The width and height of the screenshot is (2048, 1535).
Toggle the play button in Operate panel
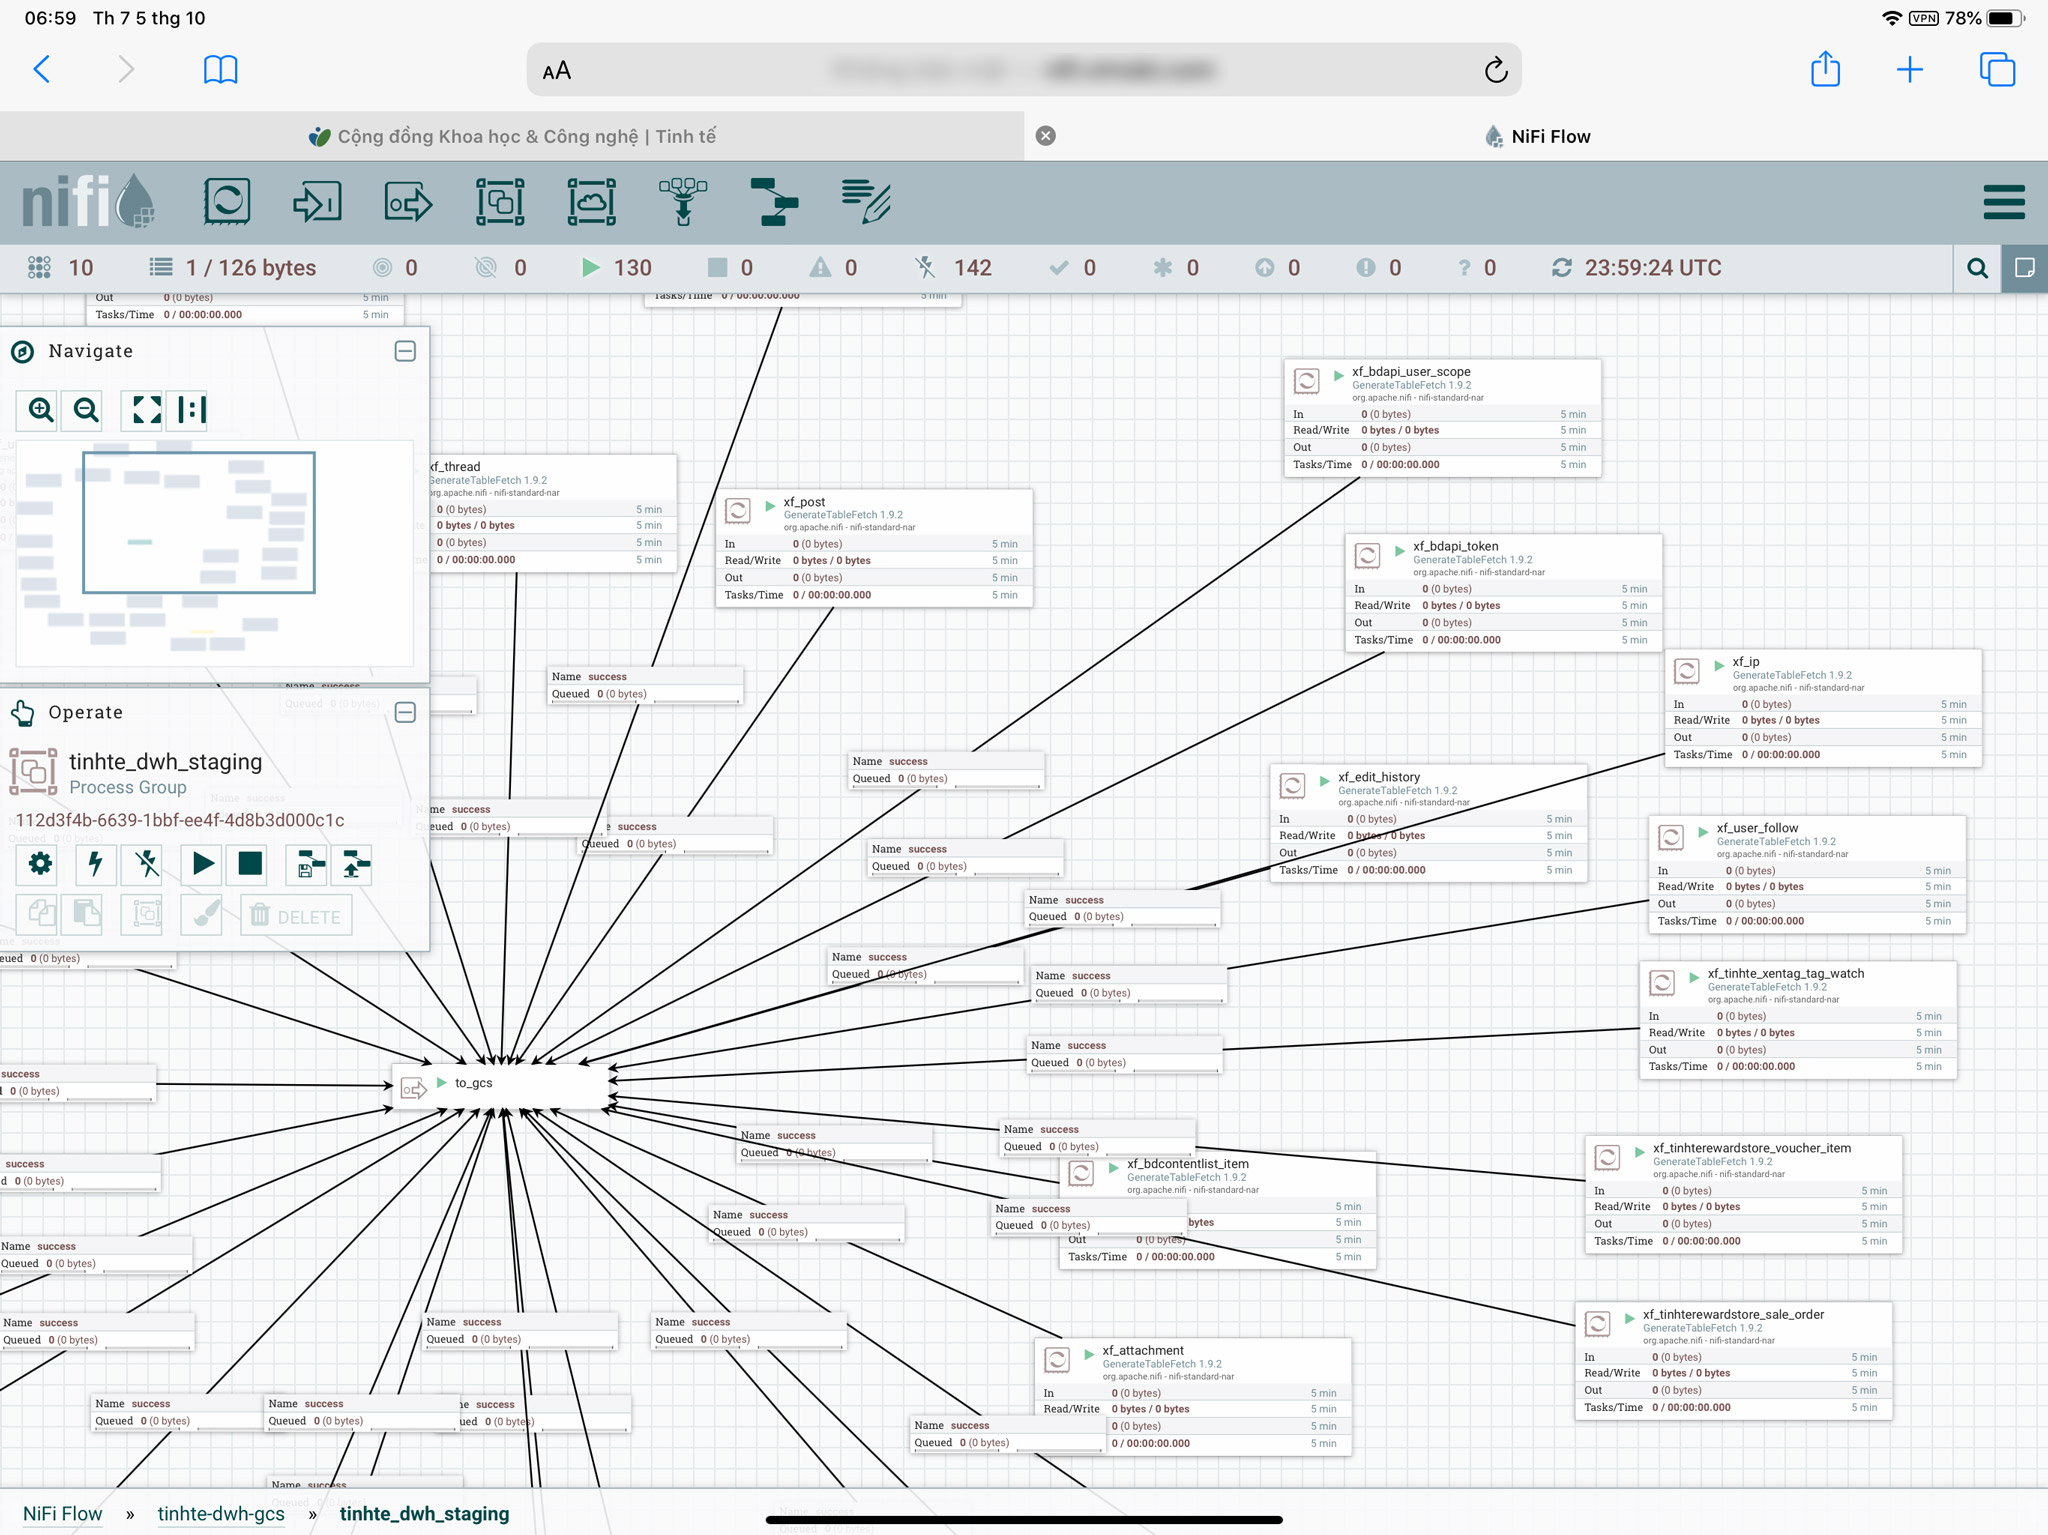[202, 861]
